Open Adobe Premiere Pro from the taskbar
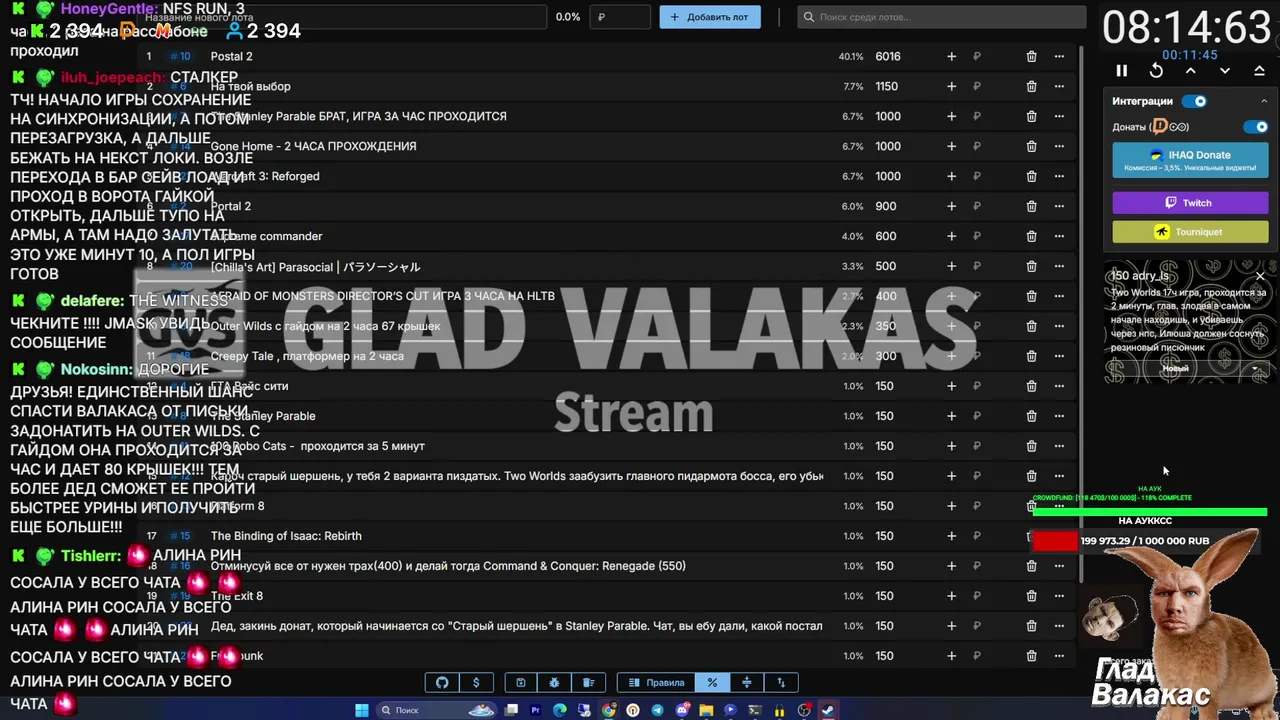The image size is (1280, 720). pyautogui.click(x=536, y=710)
